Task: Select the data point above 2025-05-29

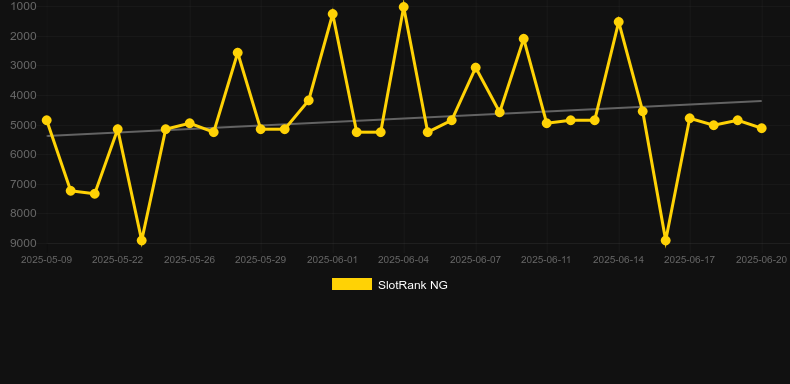Action: point(260,130)
